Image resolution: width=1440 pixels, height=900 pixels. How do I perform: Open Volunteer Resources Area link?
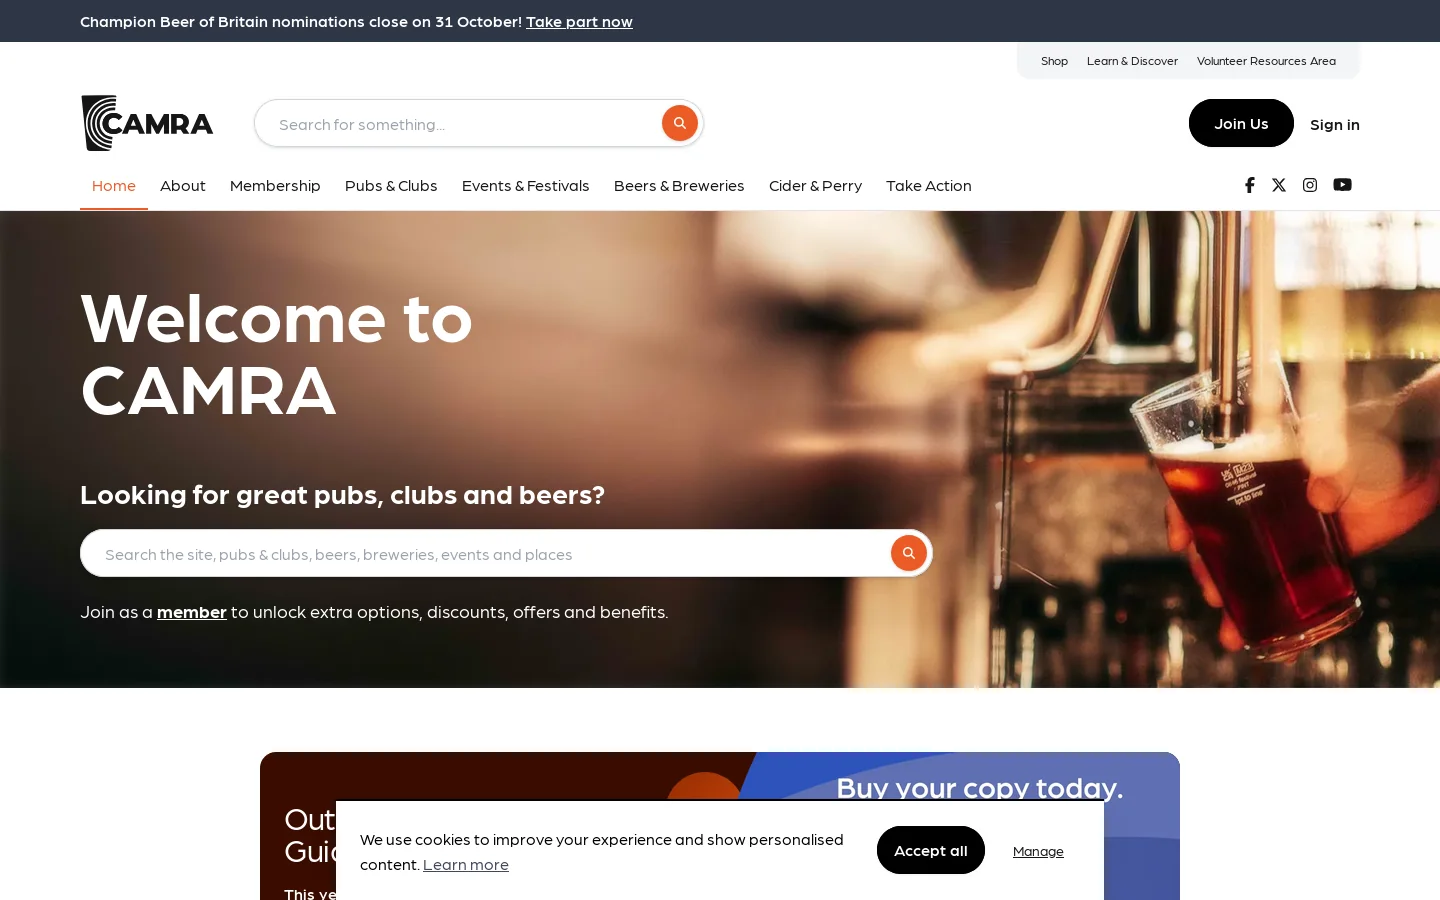(1266, 61)
